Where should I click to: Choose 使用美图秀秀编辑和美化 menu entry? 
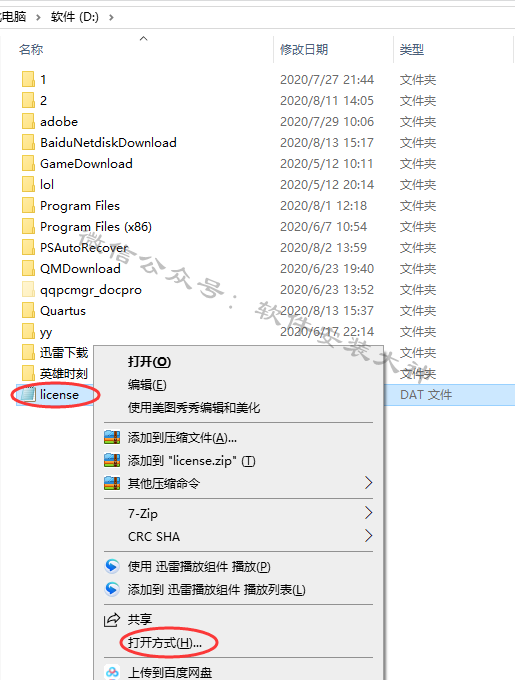[x=194, y=407]
